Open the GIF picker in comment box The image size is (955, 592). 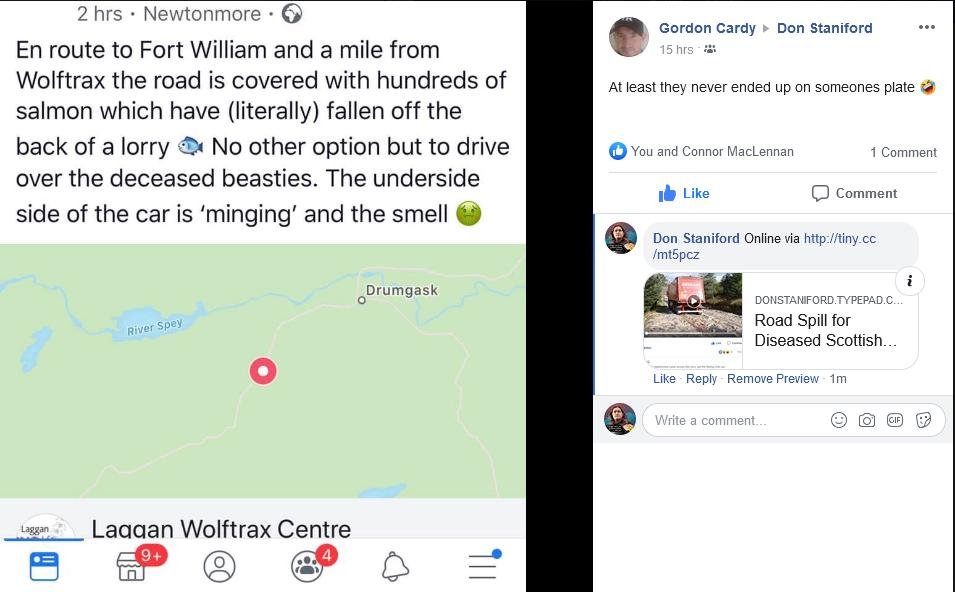point(895,420)
